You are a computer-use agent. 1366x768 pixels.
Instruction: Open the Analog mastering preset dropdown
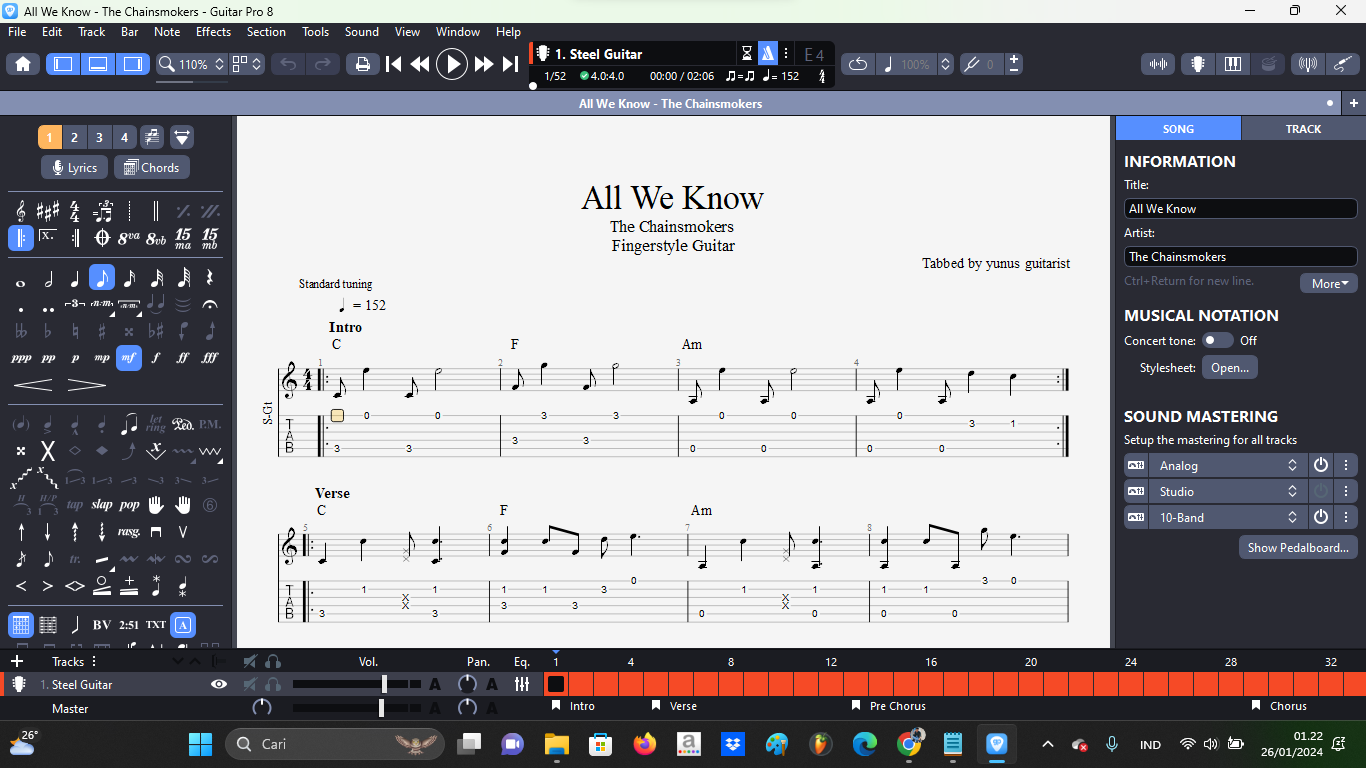[1227, 465]
